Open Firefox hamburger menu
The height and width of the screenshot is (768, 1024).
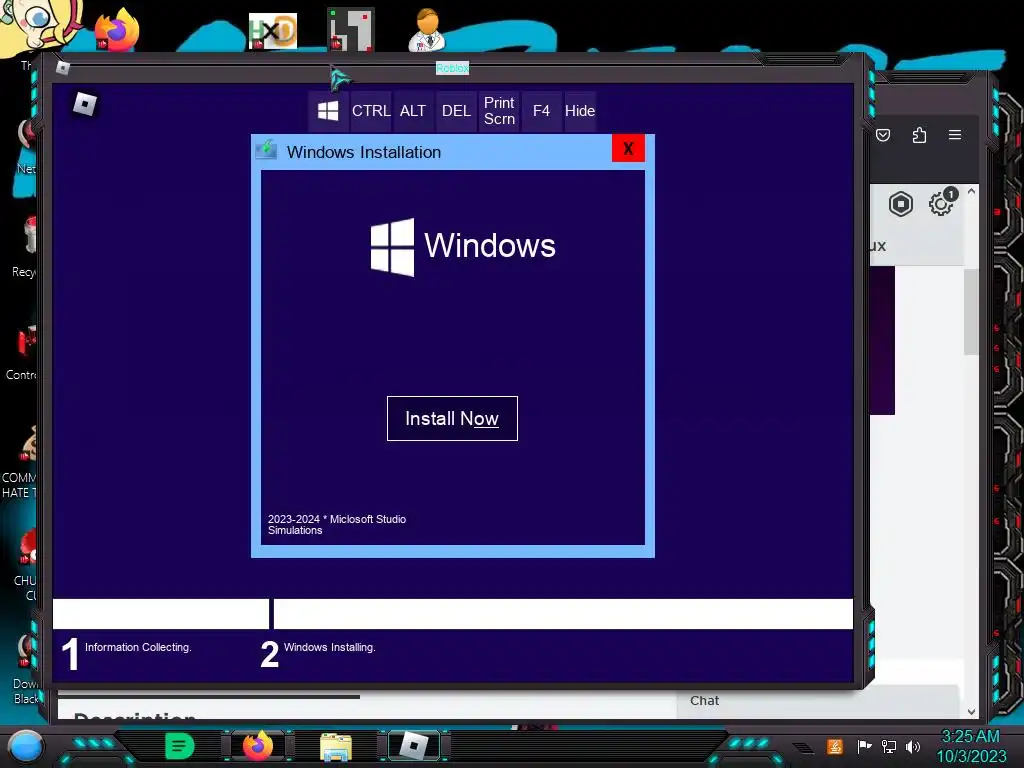click(955, 135)
